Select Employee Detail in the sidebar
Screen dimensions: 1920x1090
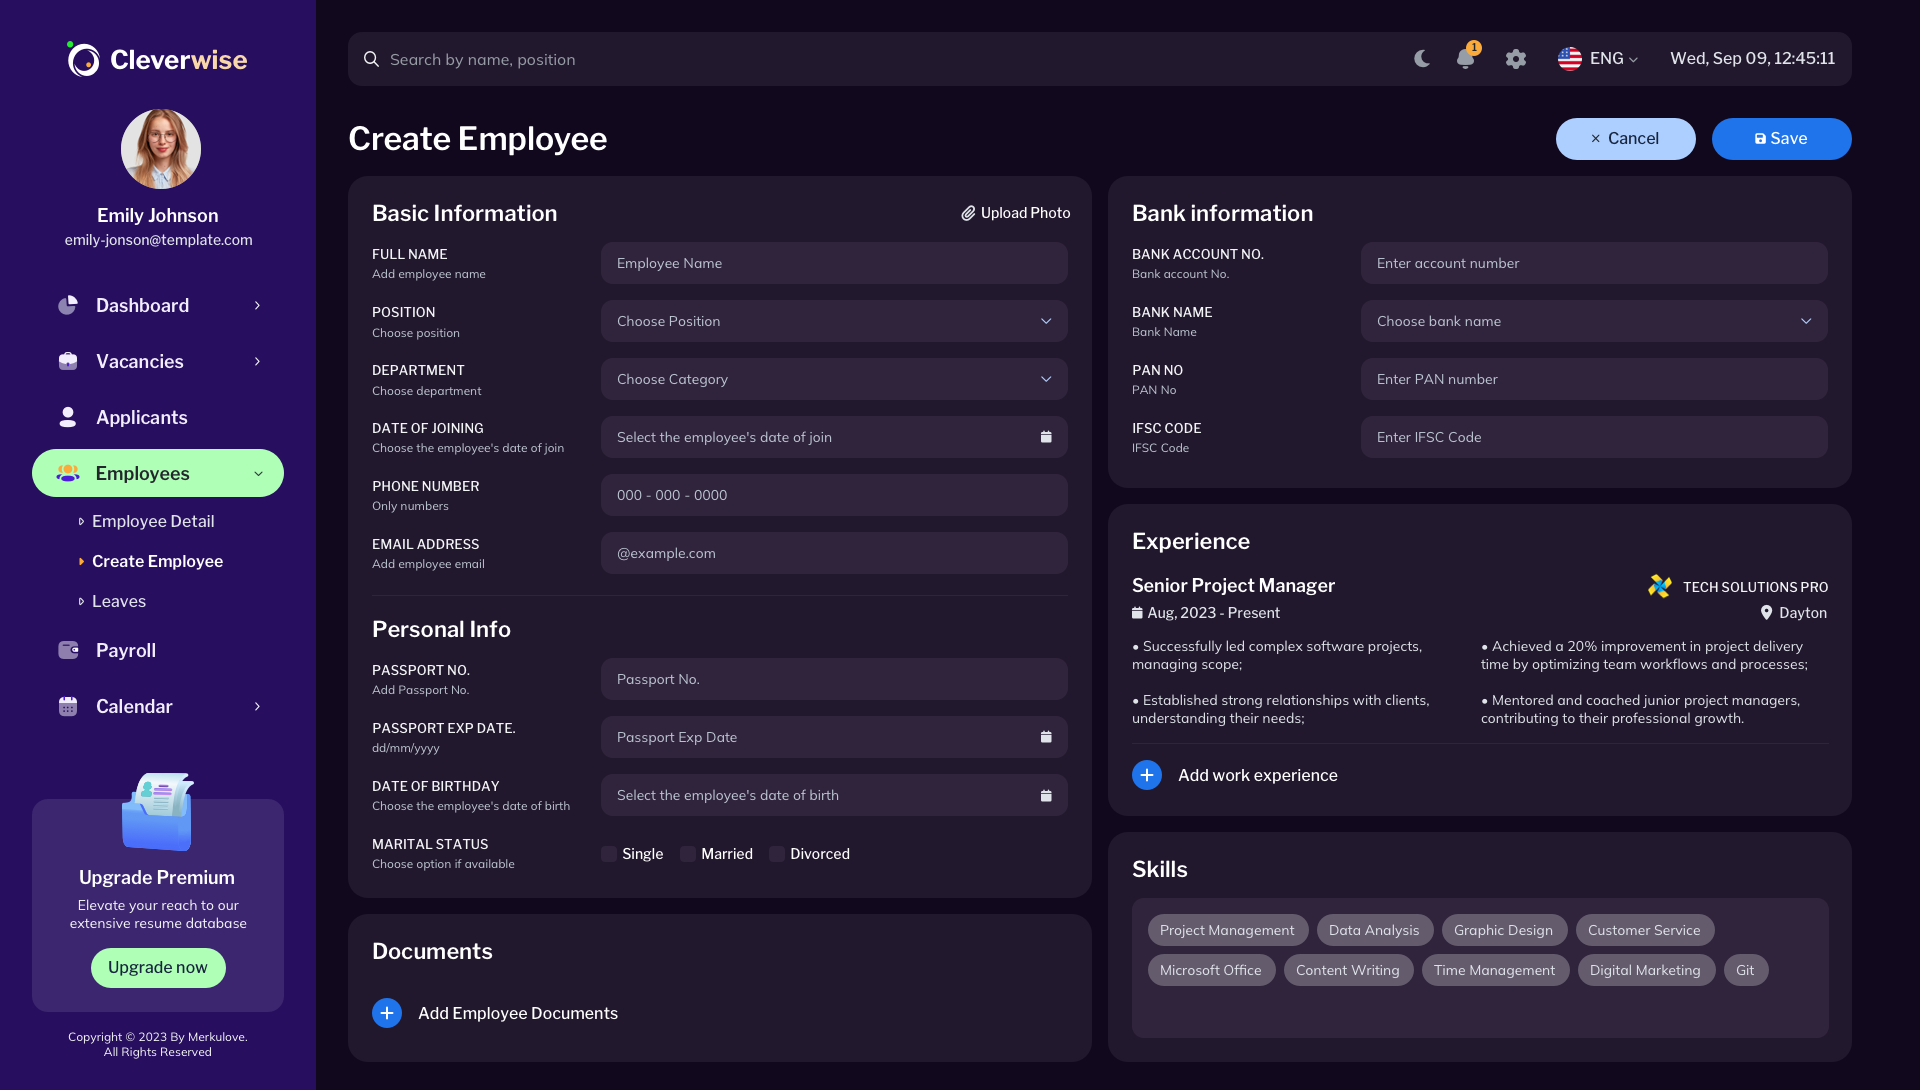point(152,521)
